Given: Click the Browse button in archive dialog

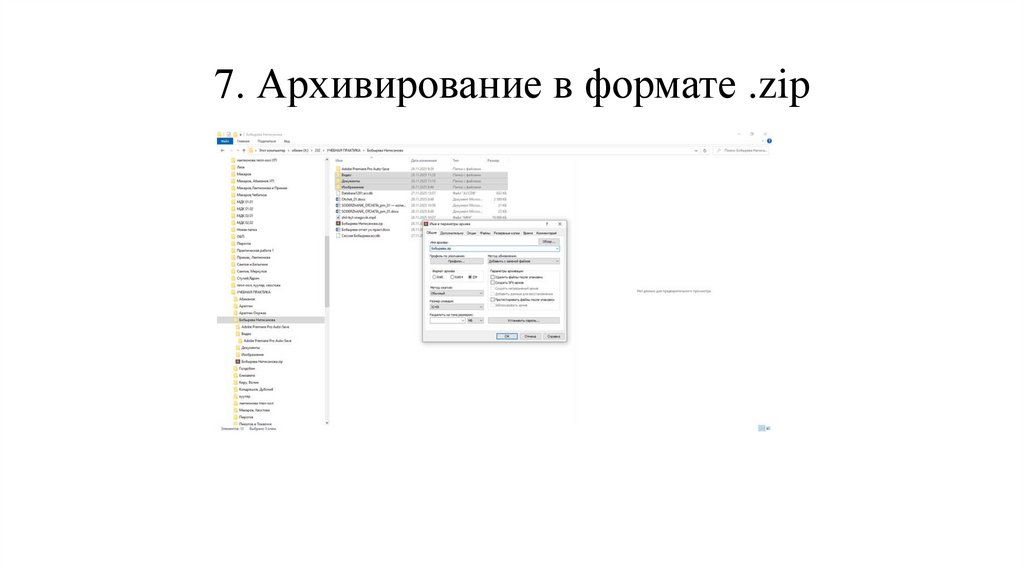Looking at the screenshot, I should click(548, 242).
